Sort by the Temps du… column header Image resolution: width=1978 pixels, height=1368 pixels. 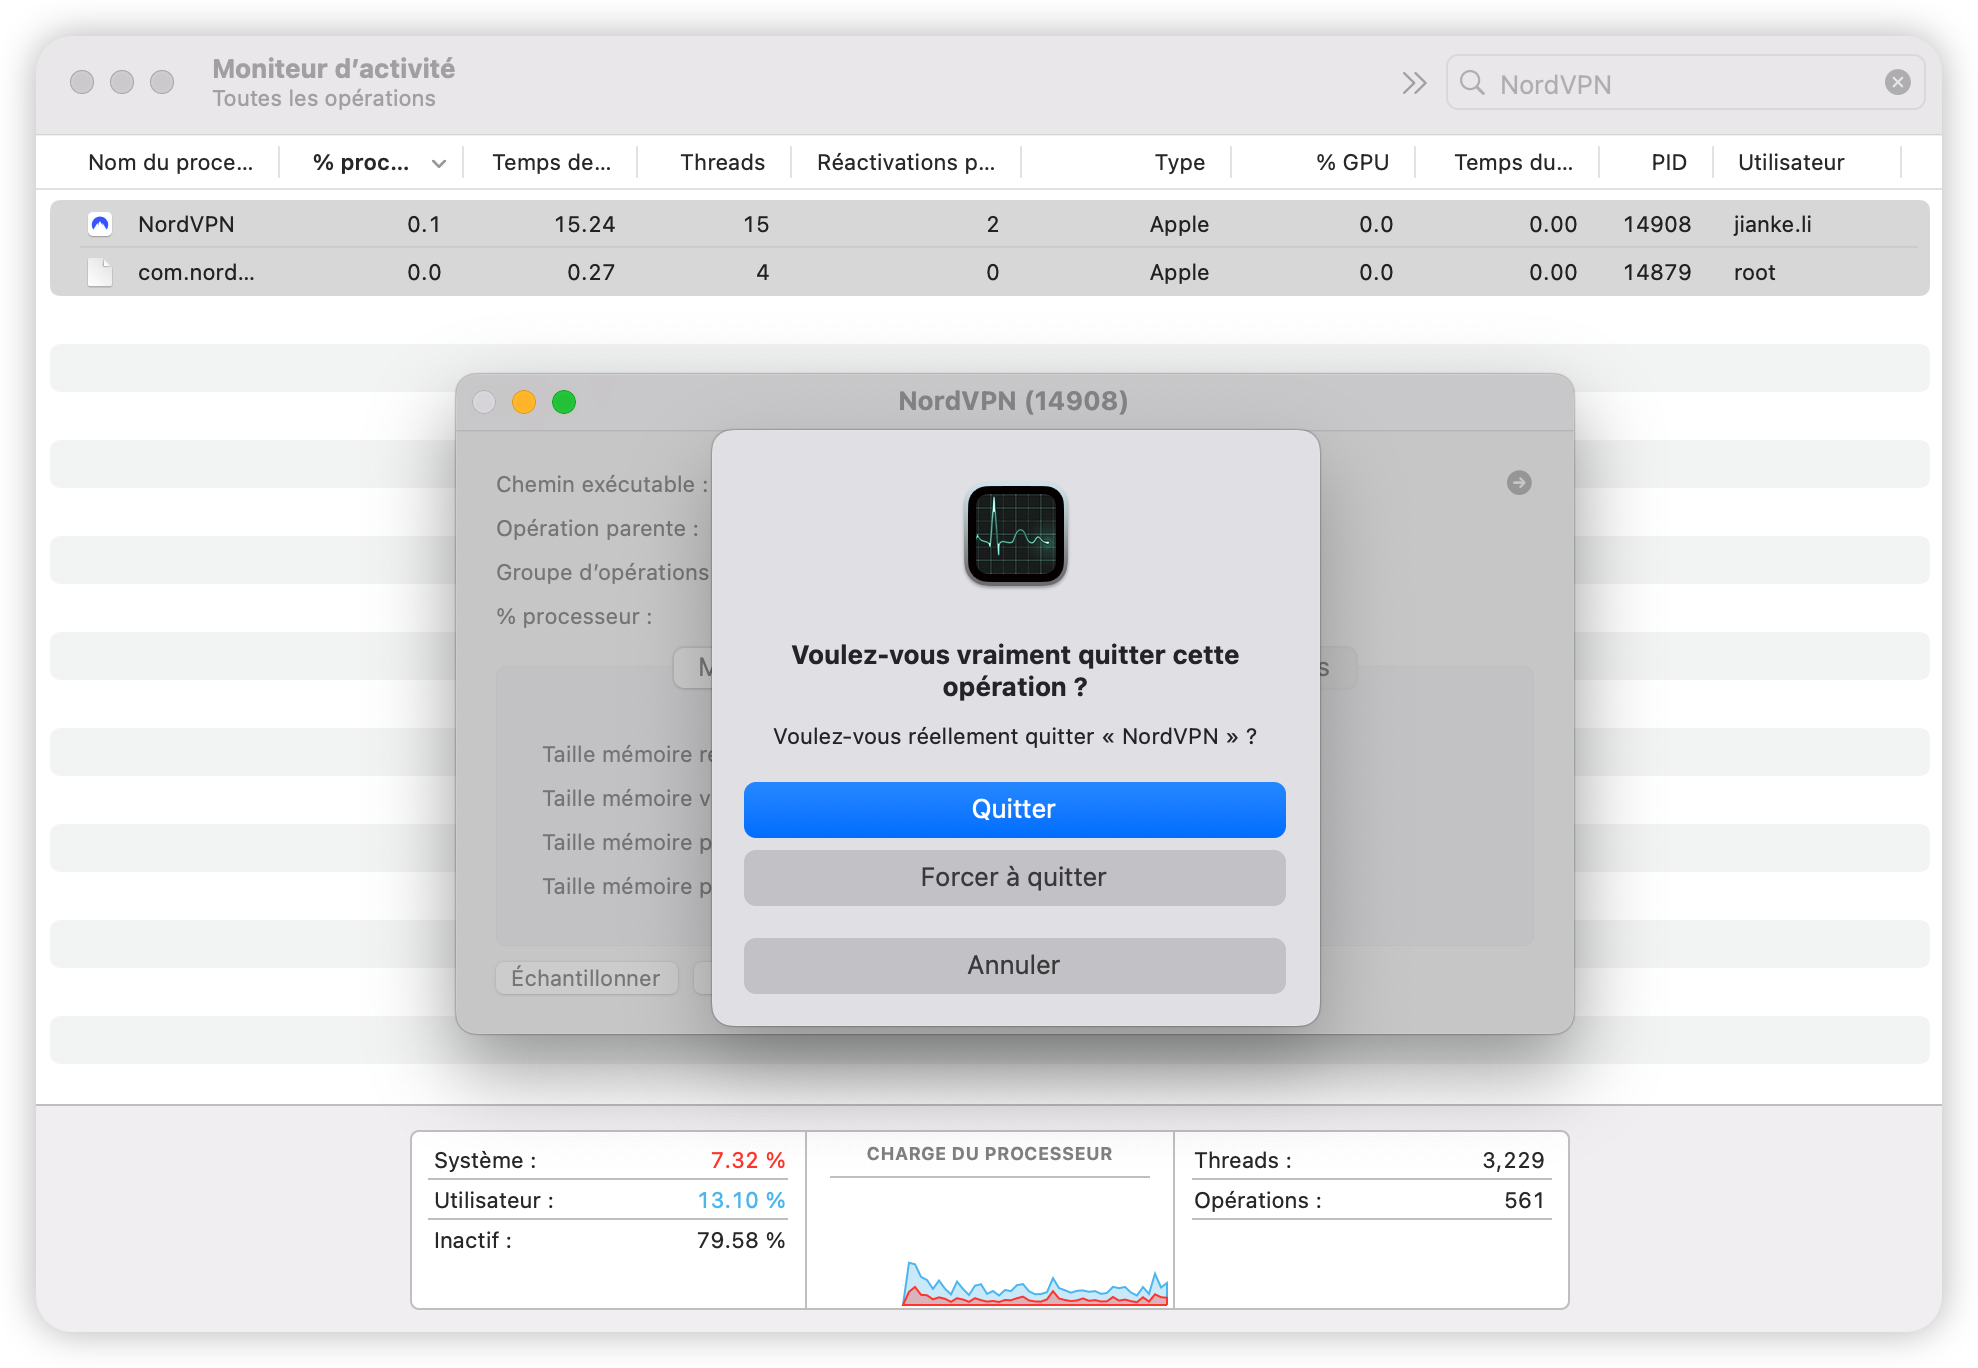pyautogui.click(x=1513, y=162)
